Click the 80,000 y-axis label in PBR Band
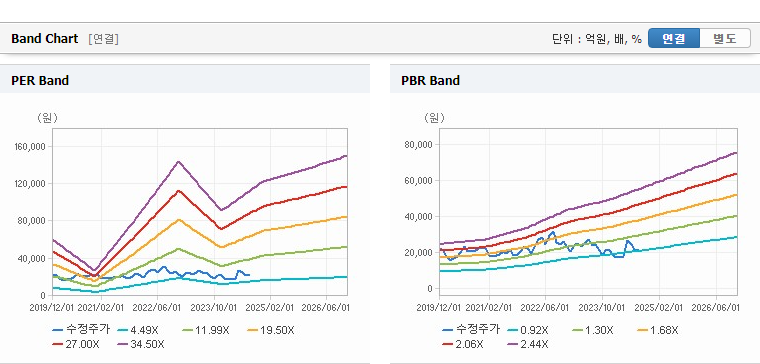Screen dimensions: 760x364 418,144
